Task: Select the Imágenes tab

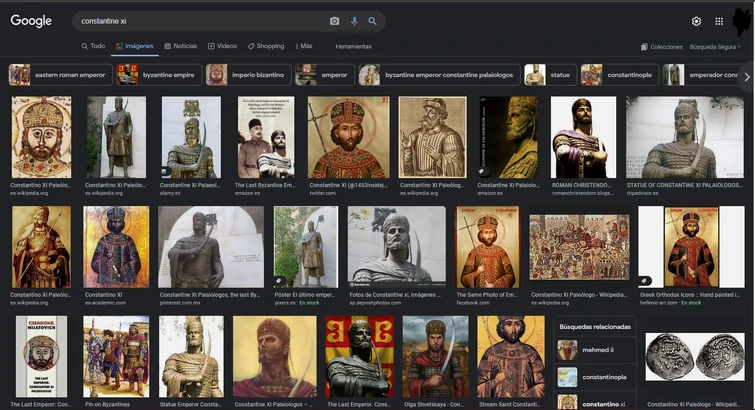Action: point(134,46)
